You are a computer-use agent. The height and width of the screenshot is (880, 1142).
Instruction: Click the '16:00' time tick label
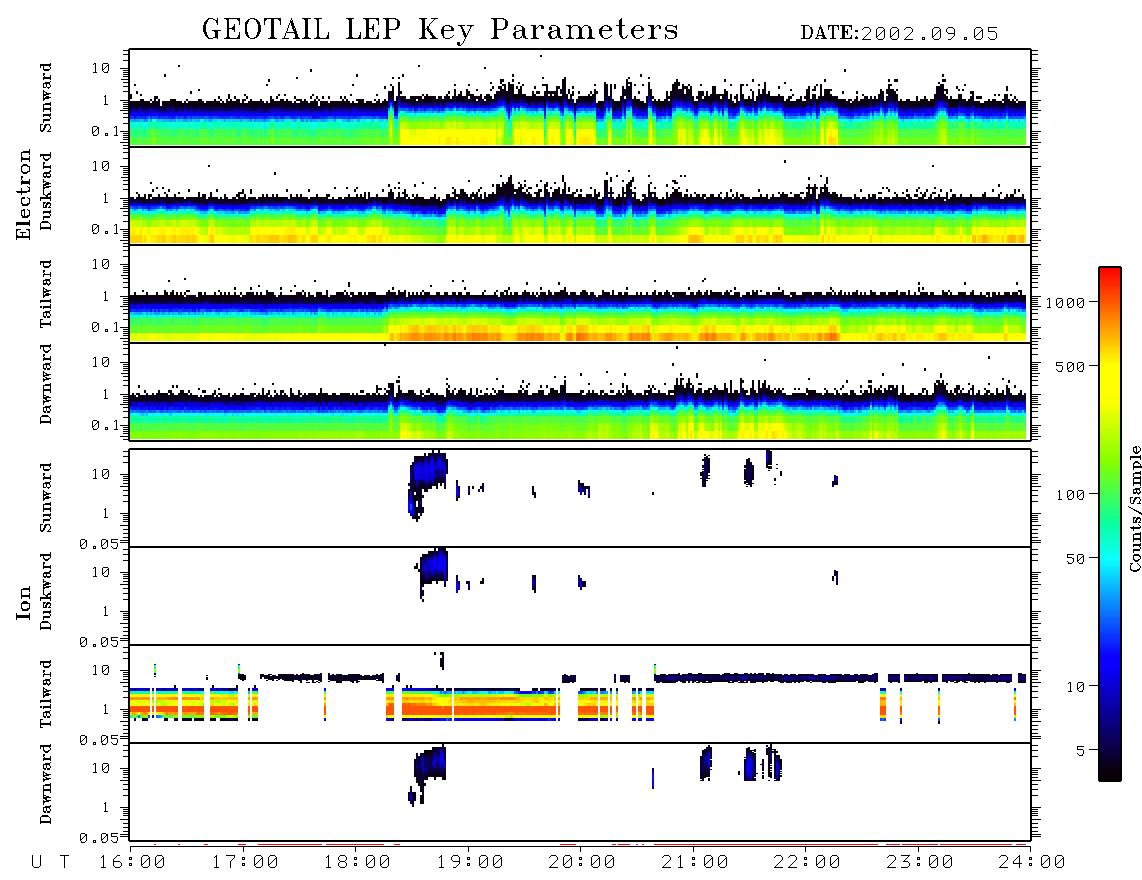pyautogui.click(x=132, y=863)
